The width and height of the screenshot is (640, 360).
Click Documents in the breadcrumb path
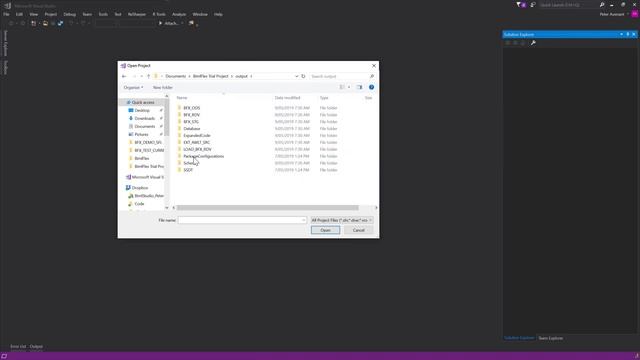[x=176, y=76]
